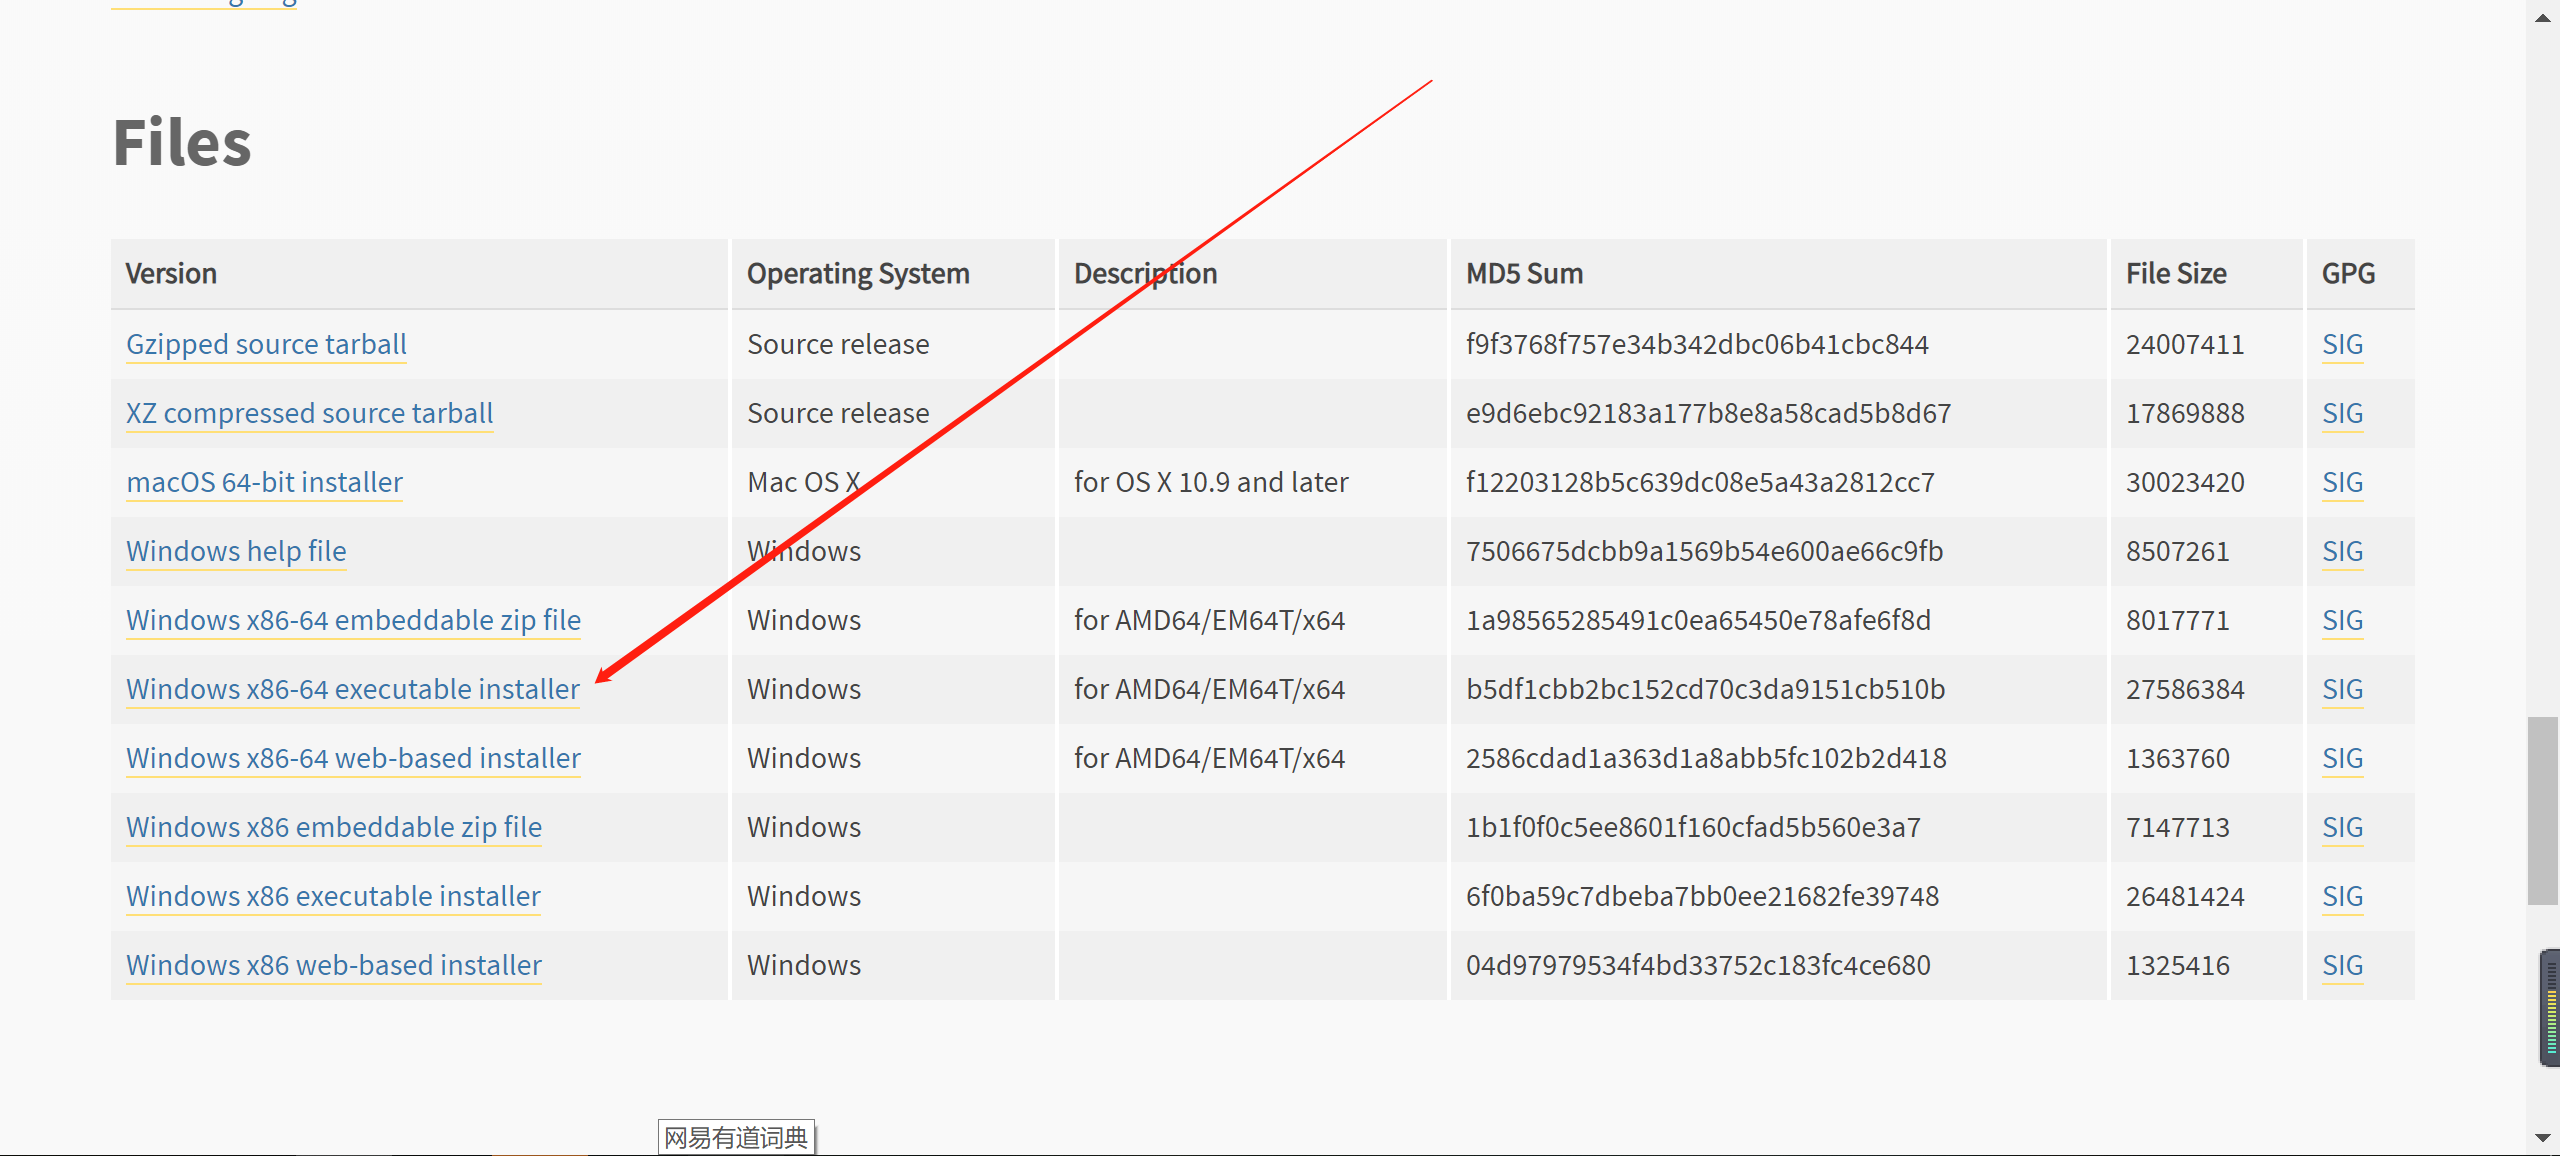Open SIG link for Gzipped source tarball
The width and height of the screenshot is (2560, 1156).
point(2342,344)
